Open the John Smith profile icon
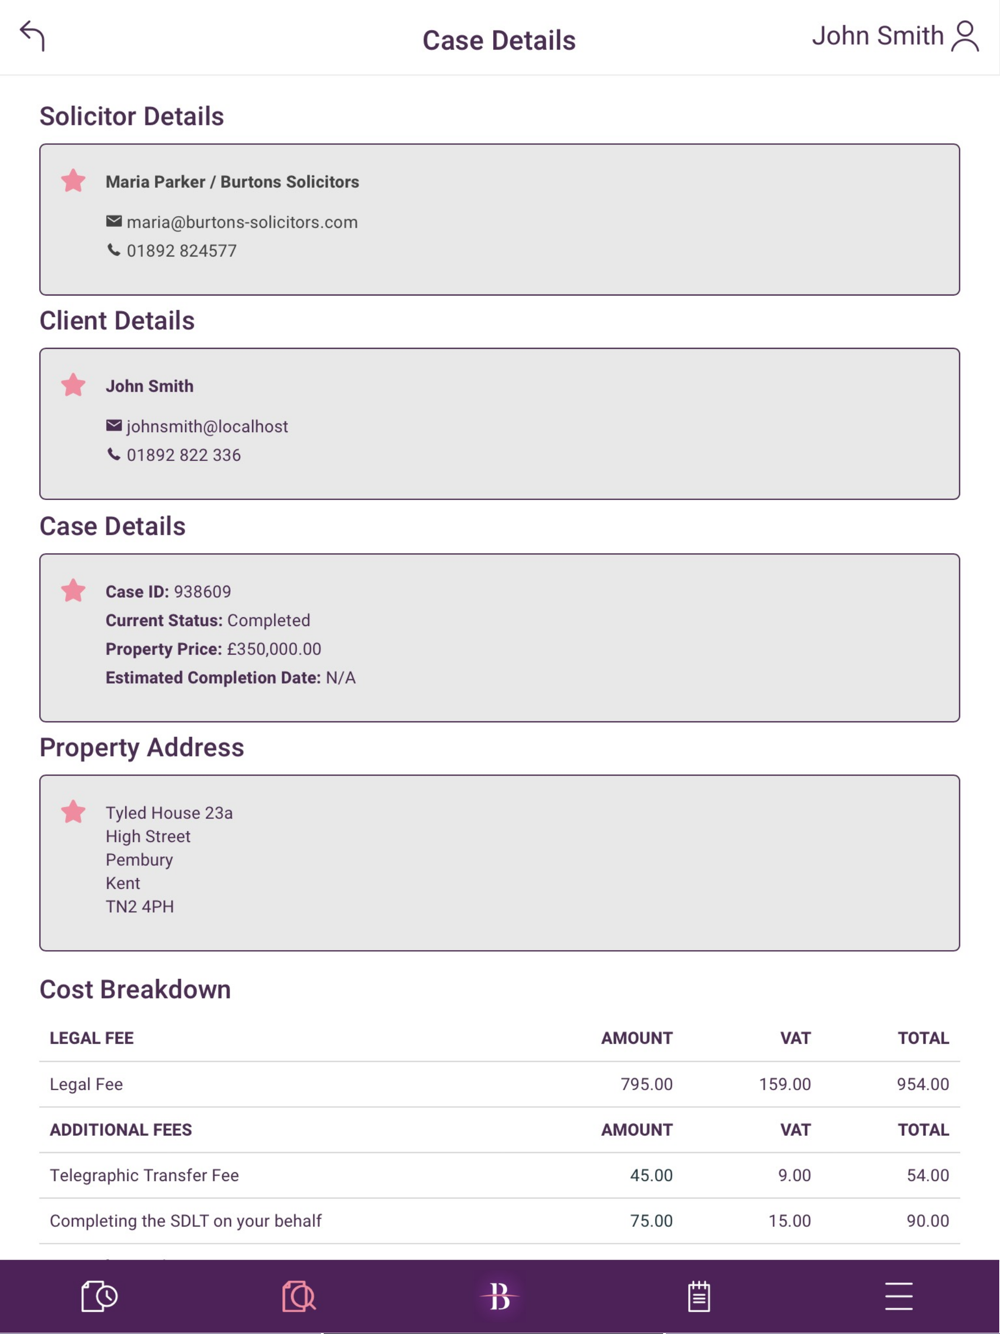The width and height of the screenshot is (1000, 1334). click(x=965, y=36)
